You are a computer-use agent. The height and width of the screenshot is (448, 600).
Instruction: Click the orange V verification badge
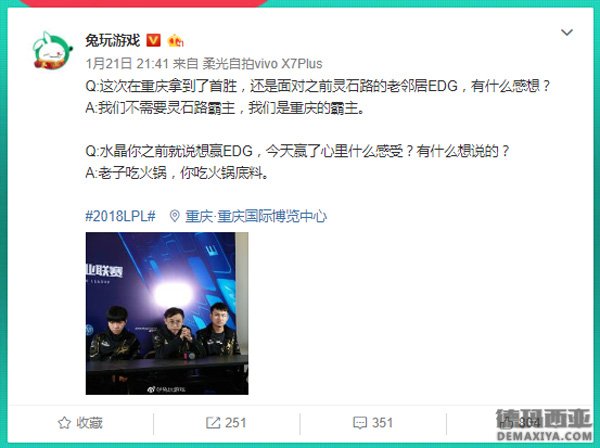click(x=153, y=40)
